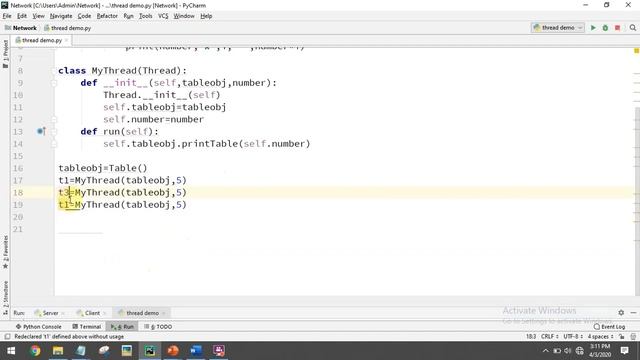Open the Event Log
The image size is (640, 360).
[609, 327]
